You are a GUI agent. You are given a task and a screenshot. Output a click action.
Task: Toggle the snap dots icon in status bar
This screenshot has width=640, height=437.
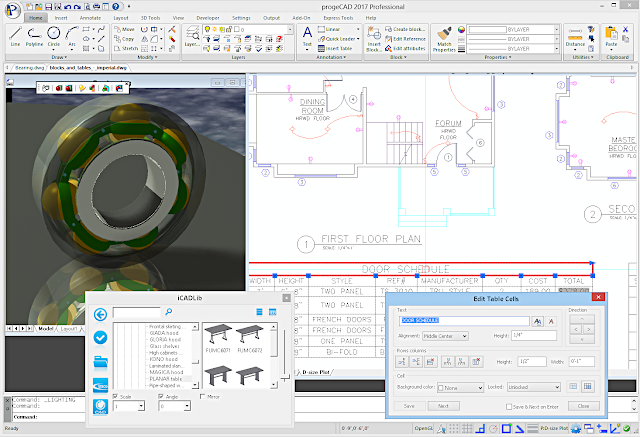pyautogui.click(x=453, y=428)
